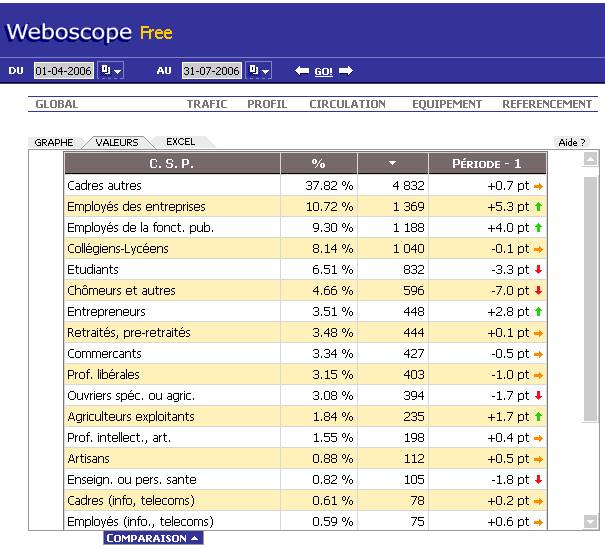Click the 0.82 % value

pyautogui.click(x=333, y=480)
